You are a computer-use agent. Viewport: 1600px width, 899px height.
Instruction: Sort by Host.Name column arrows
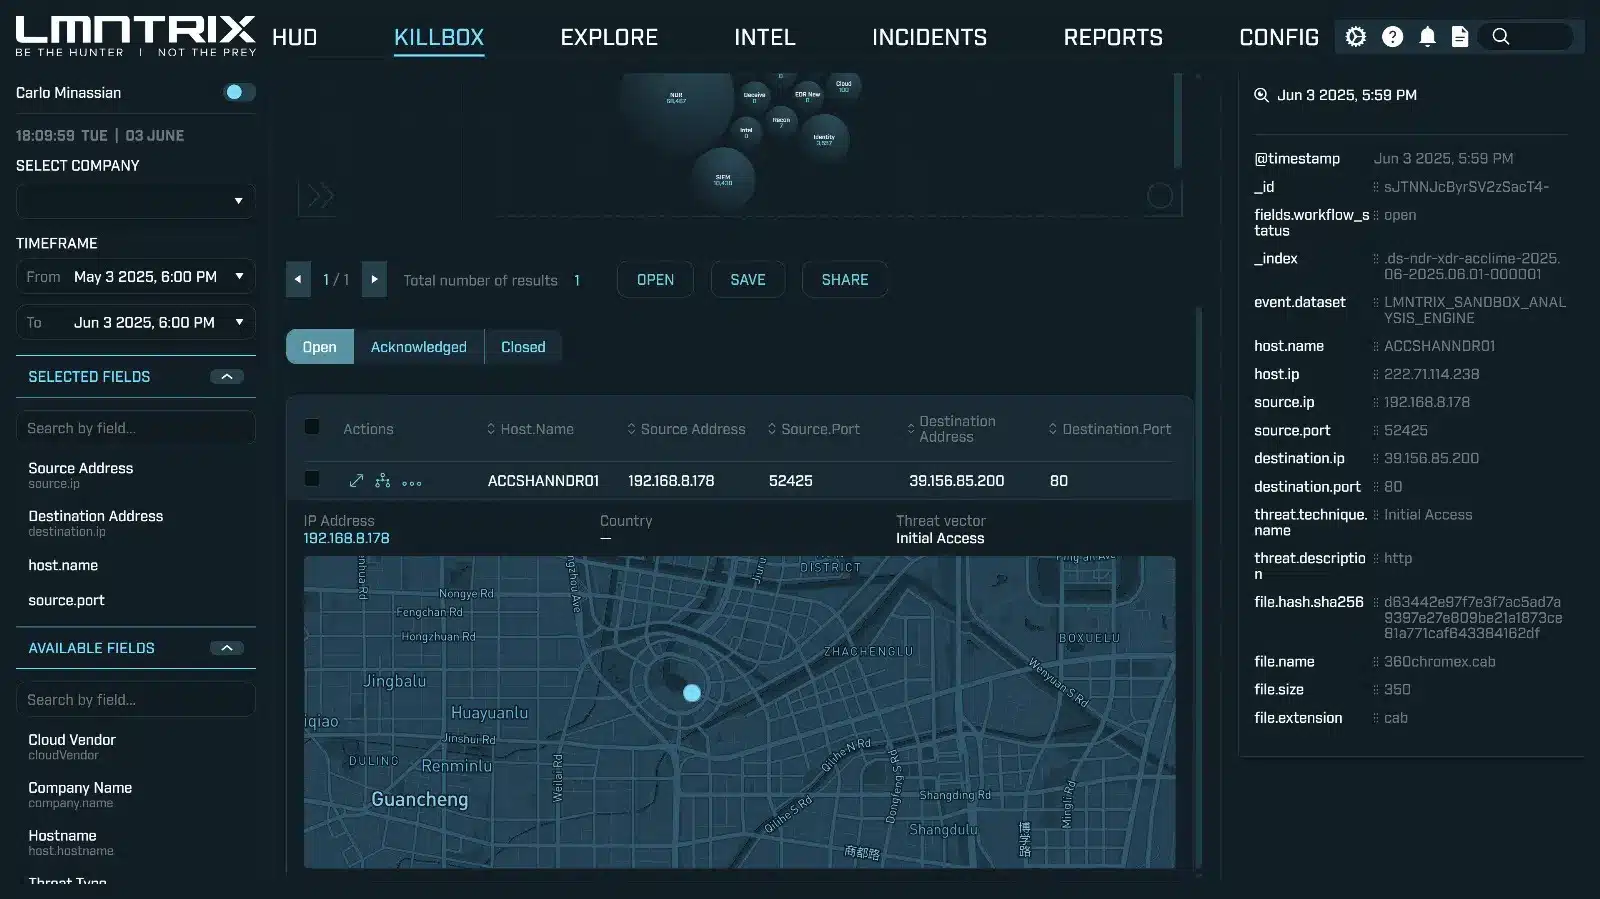tap(491, 429)
